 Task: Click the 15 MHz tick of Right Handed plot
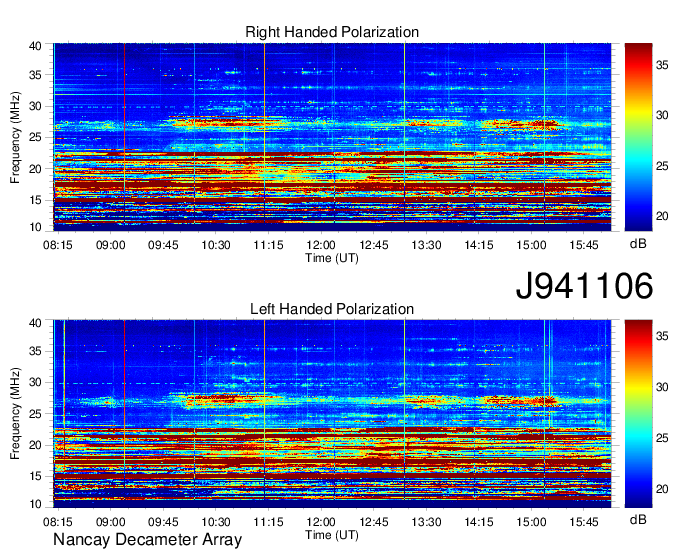coord(36,200)
